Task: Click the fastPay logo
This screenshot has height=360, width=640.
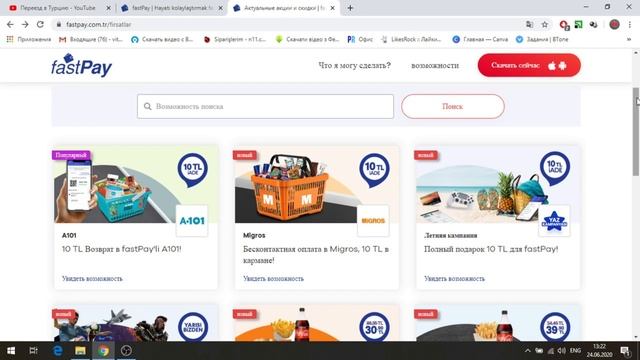Action: point(81,65)
